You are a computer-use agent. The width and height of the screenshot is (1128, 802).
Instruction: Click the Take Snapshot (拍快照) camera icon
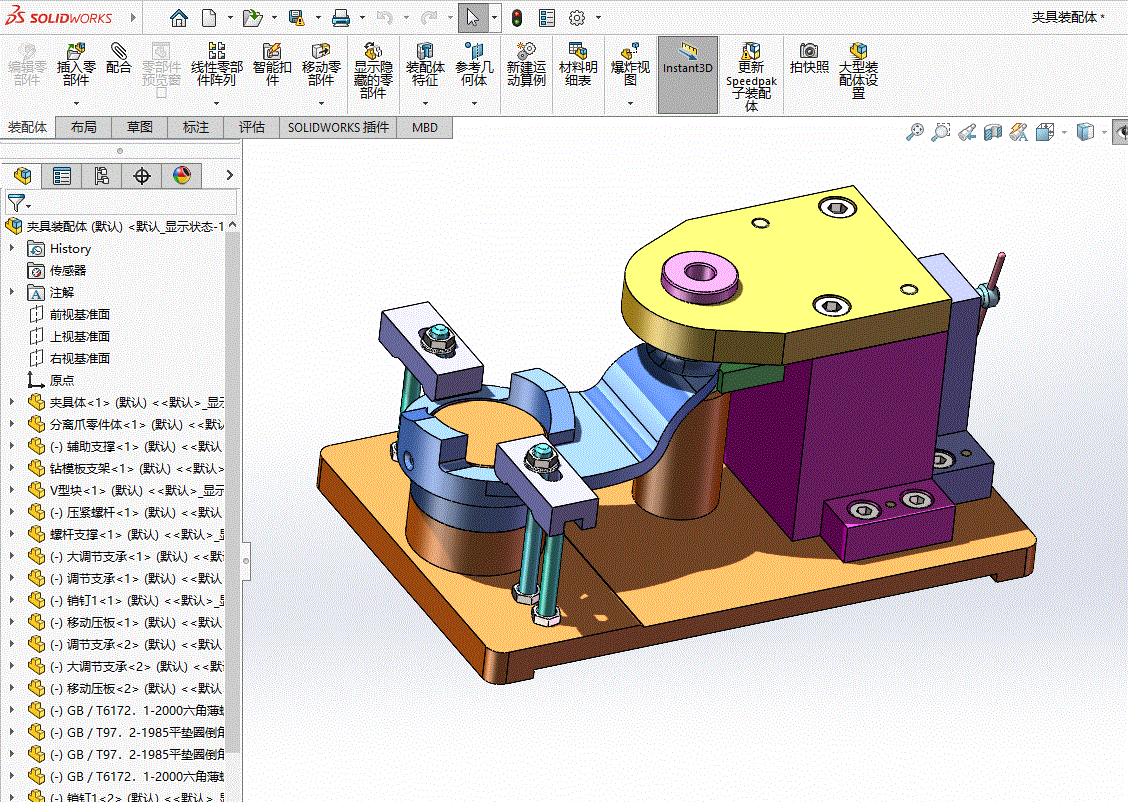pyautogui.click(x=809, y=59)
